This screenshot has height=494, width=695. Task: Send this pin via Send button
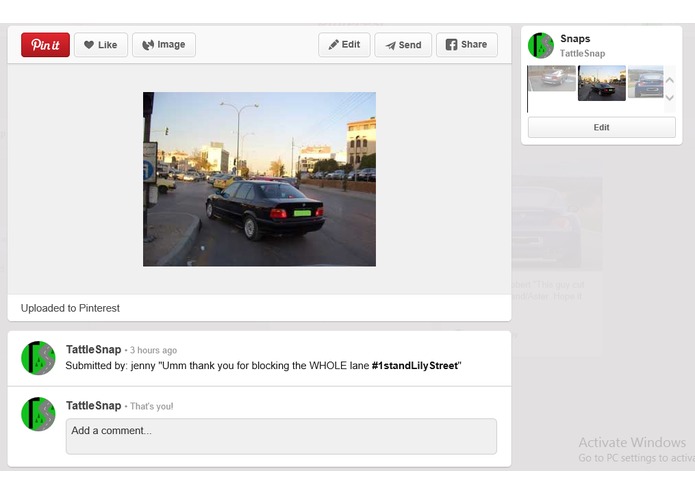403,45
